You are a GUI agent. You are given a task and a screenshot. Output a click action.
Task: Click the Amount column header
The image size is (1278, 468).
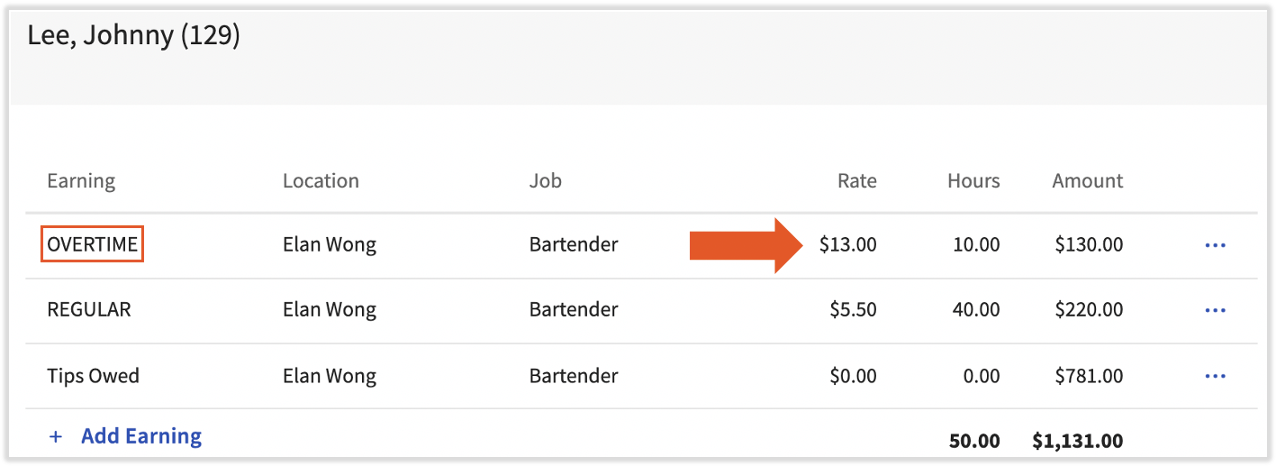1087,181
